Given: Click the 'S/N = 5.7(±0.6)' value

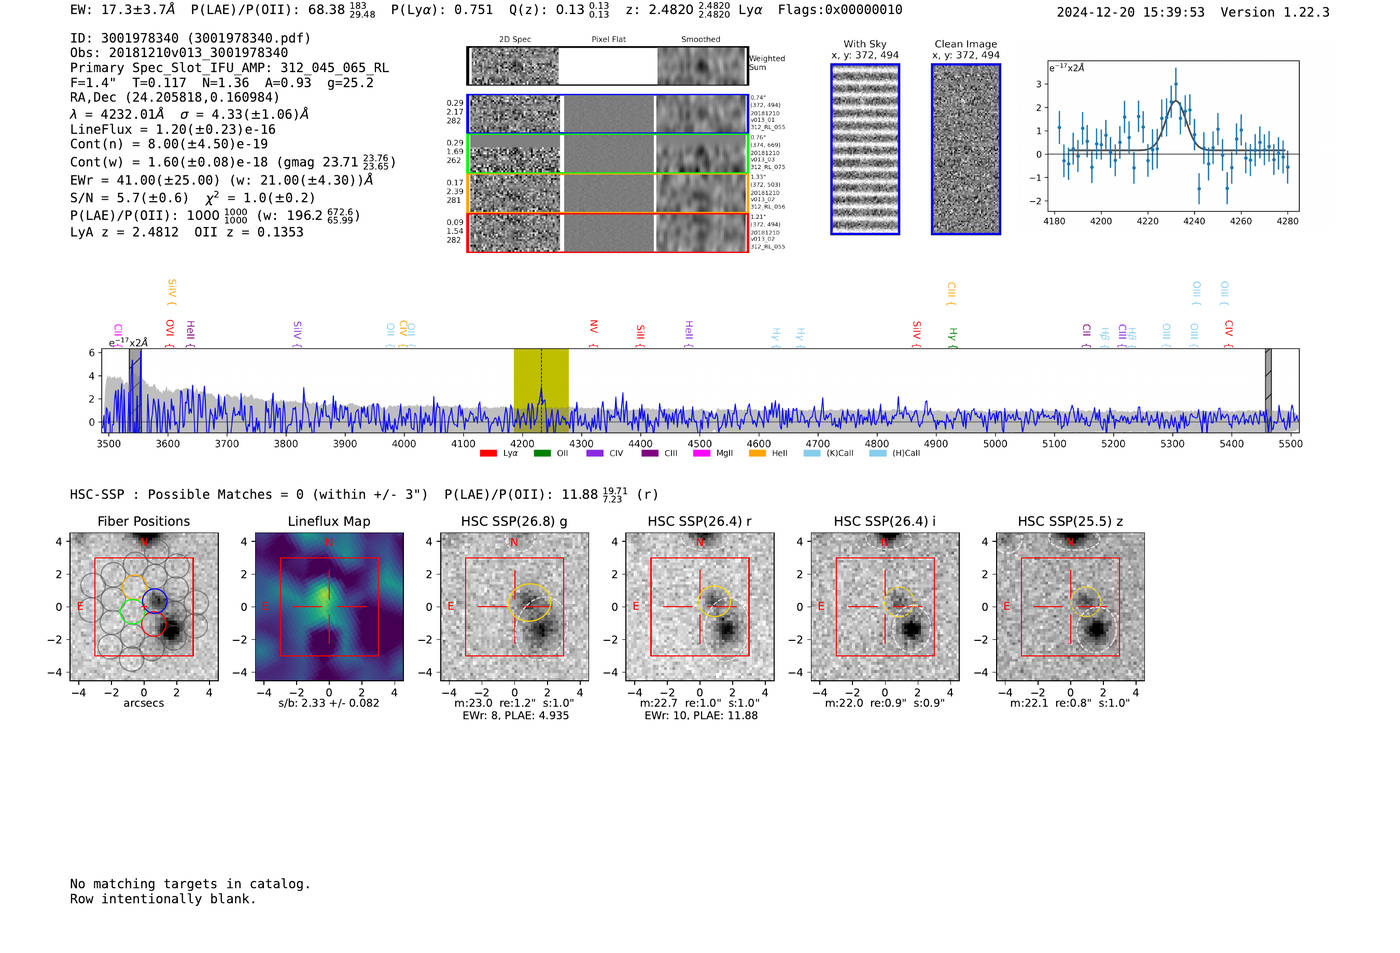Looking at the screenshot, I should click(129, 198).
